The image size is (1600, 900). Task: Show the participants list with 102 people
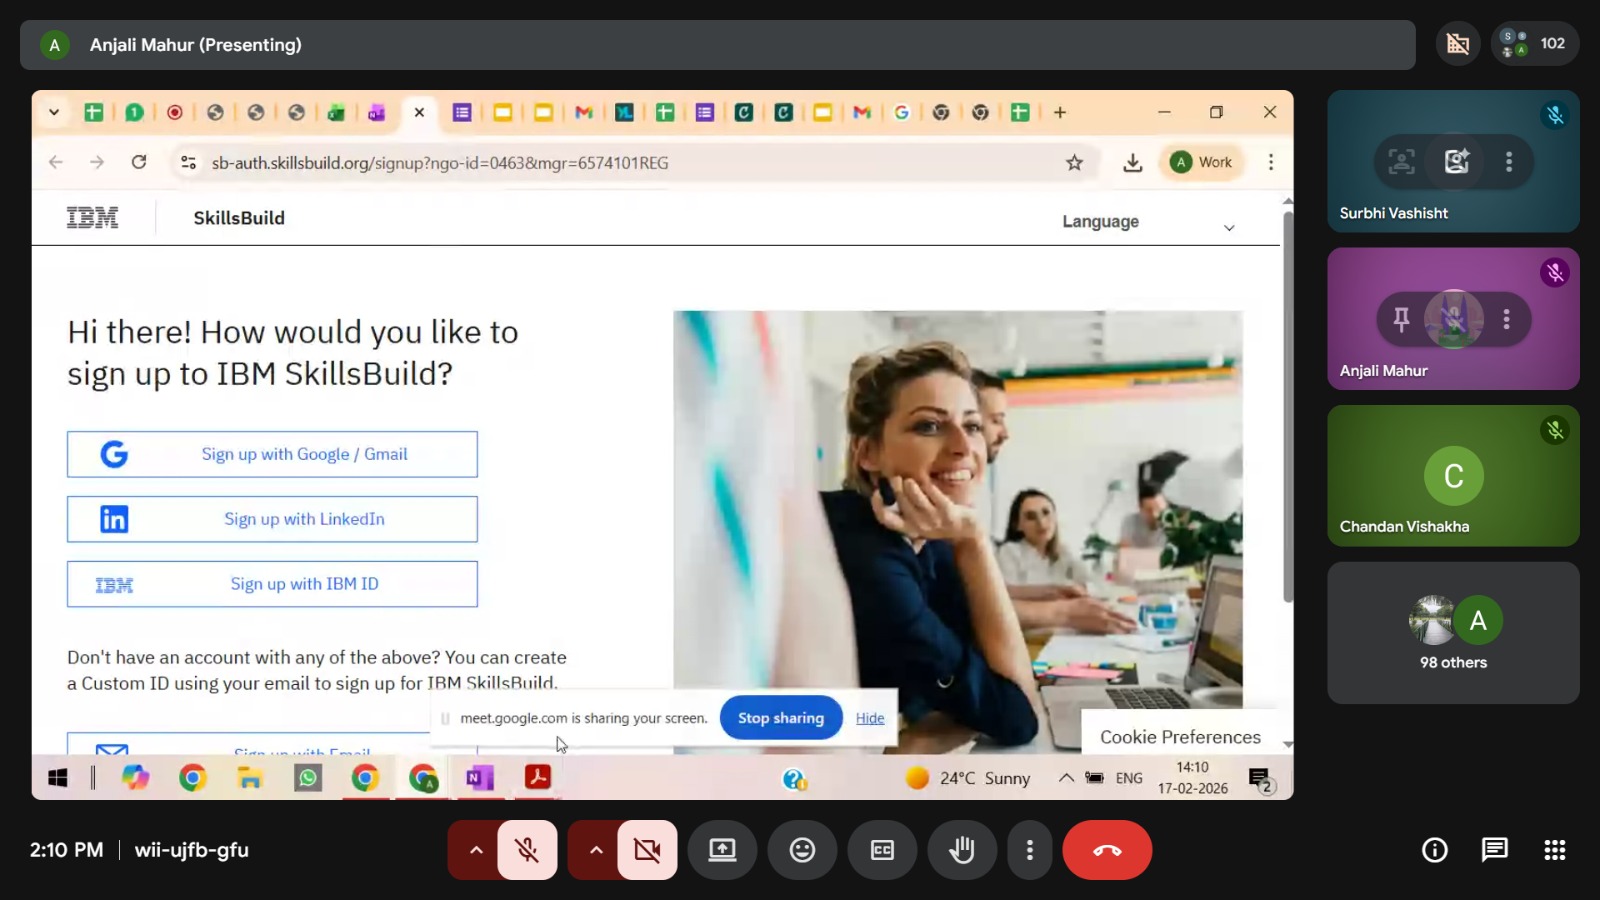click(x=1535, y=44)
